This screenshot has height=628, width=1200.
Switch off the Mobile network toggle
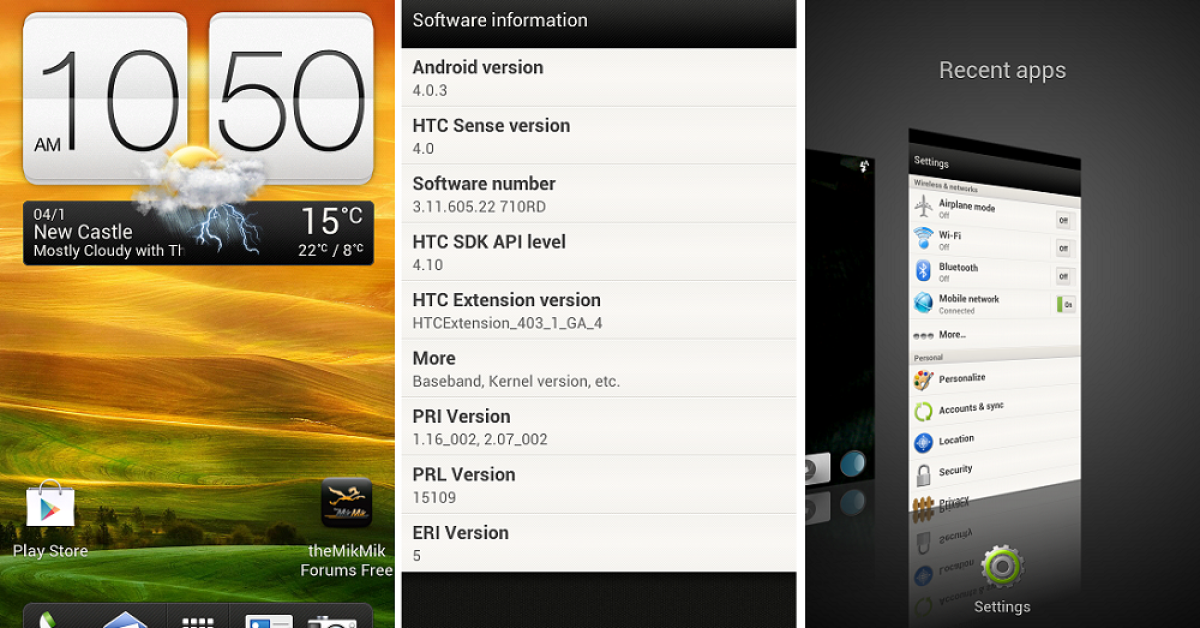point(1066,304)
